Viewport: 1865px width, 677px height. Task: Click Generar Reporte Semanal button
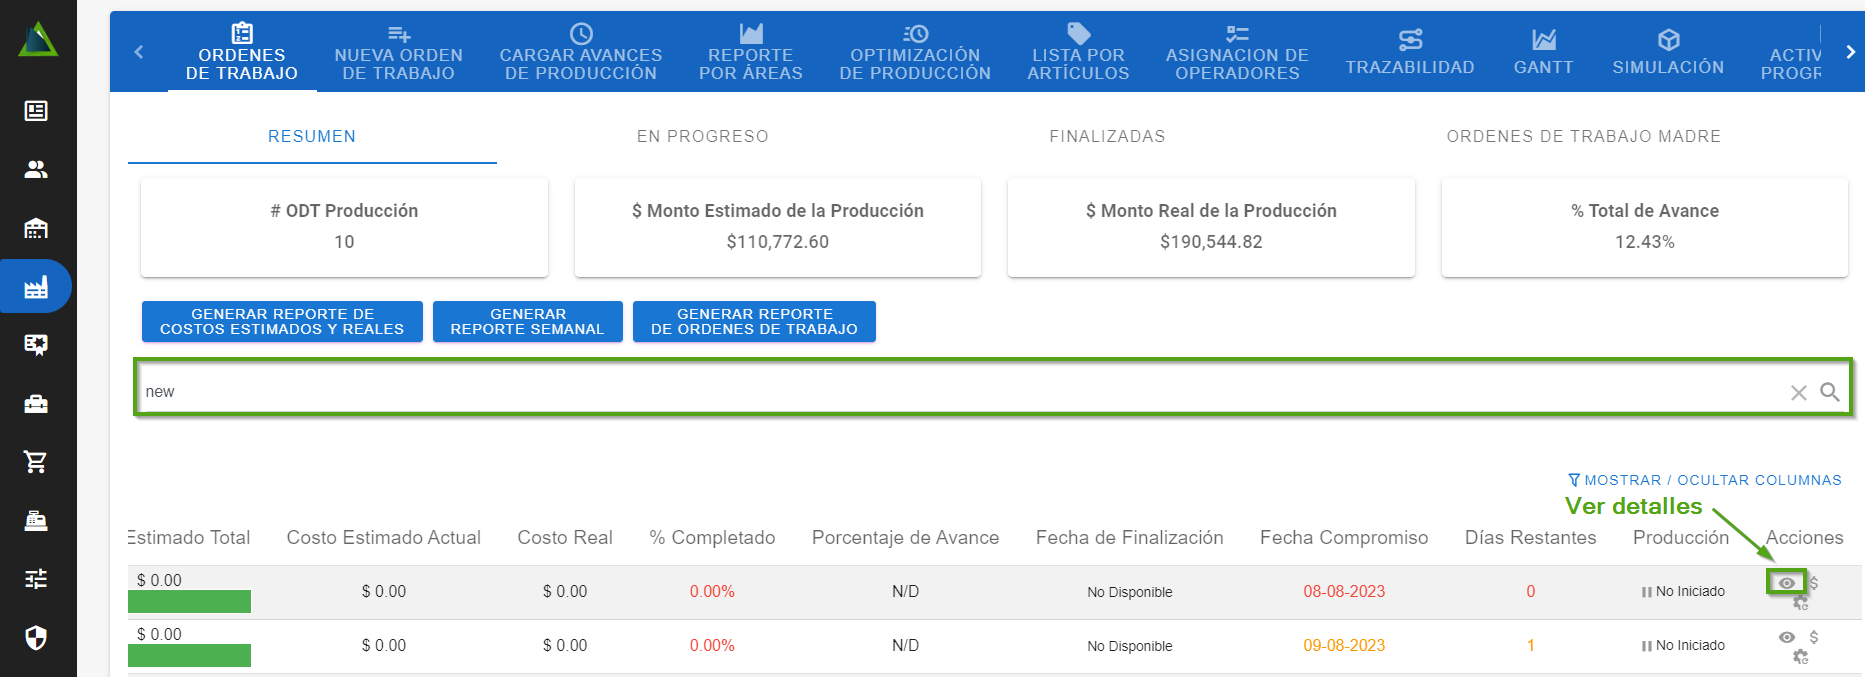(527, 321)
